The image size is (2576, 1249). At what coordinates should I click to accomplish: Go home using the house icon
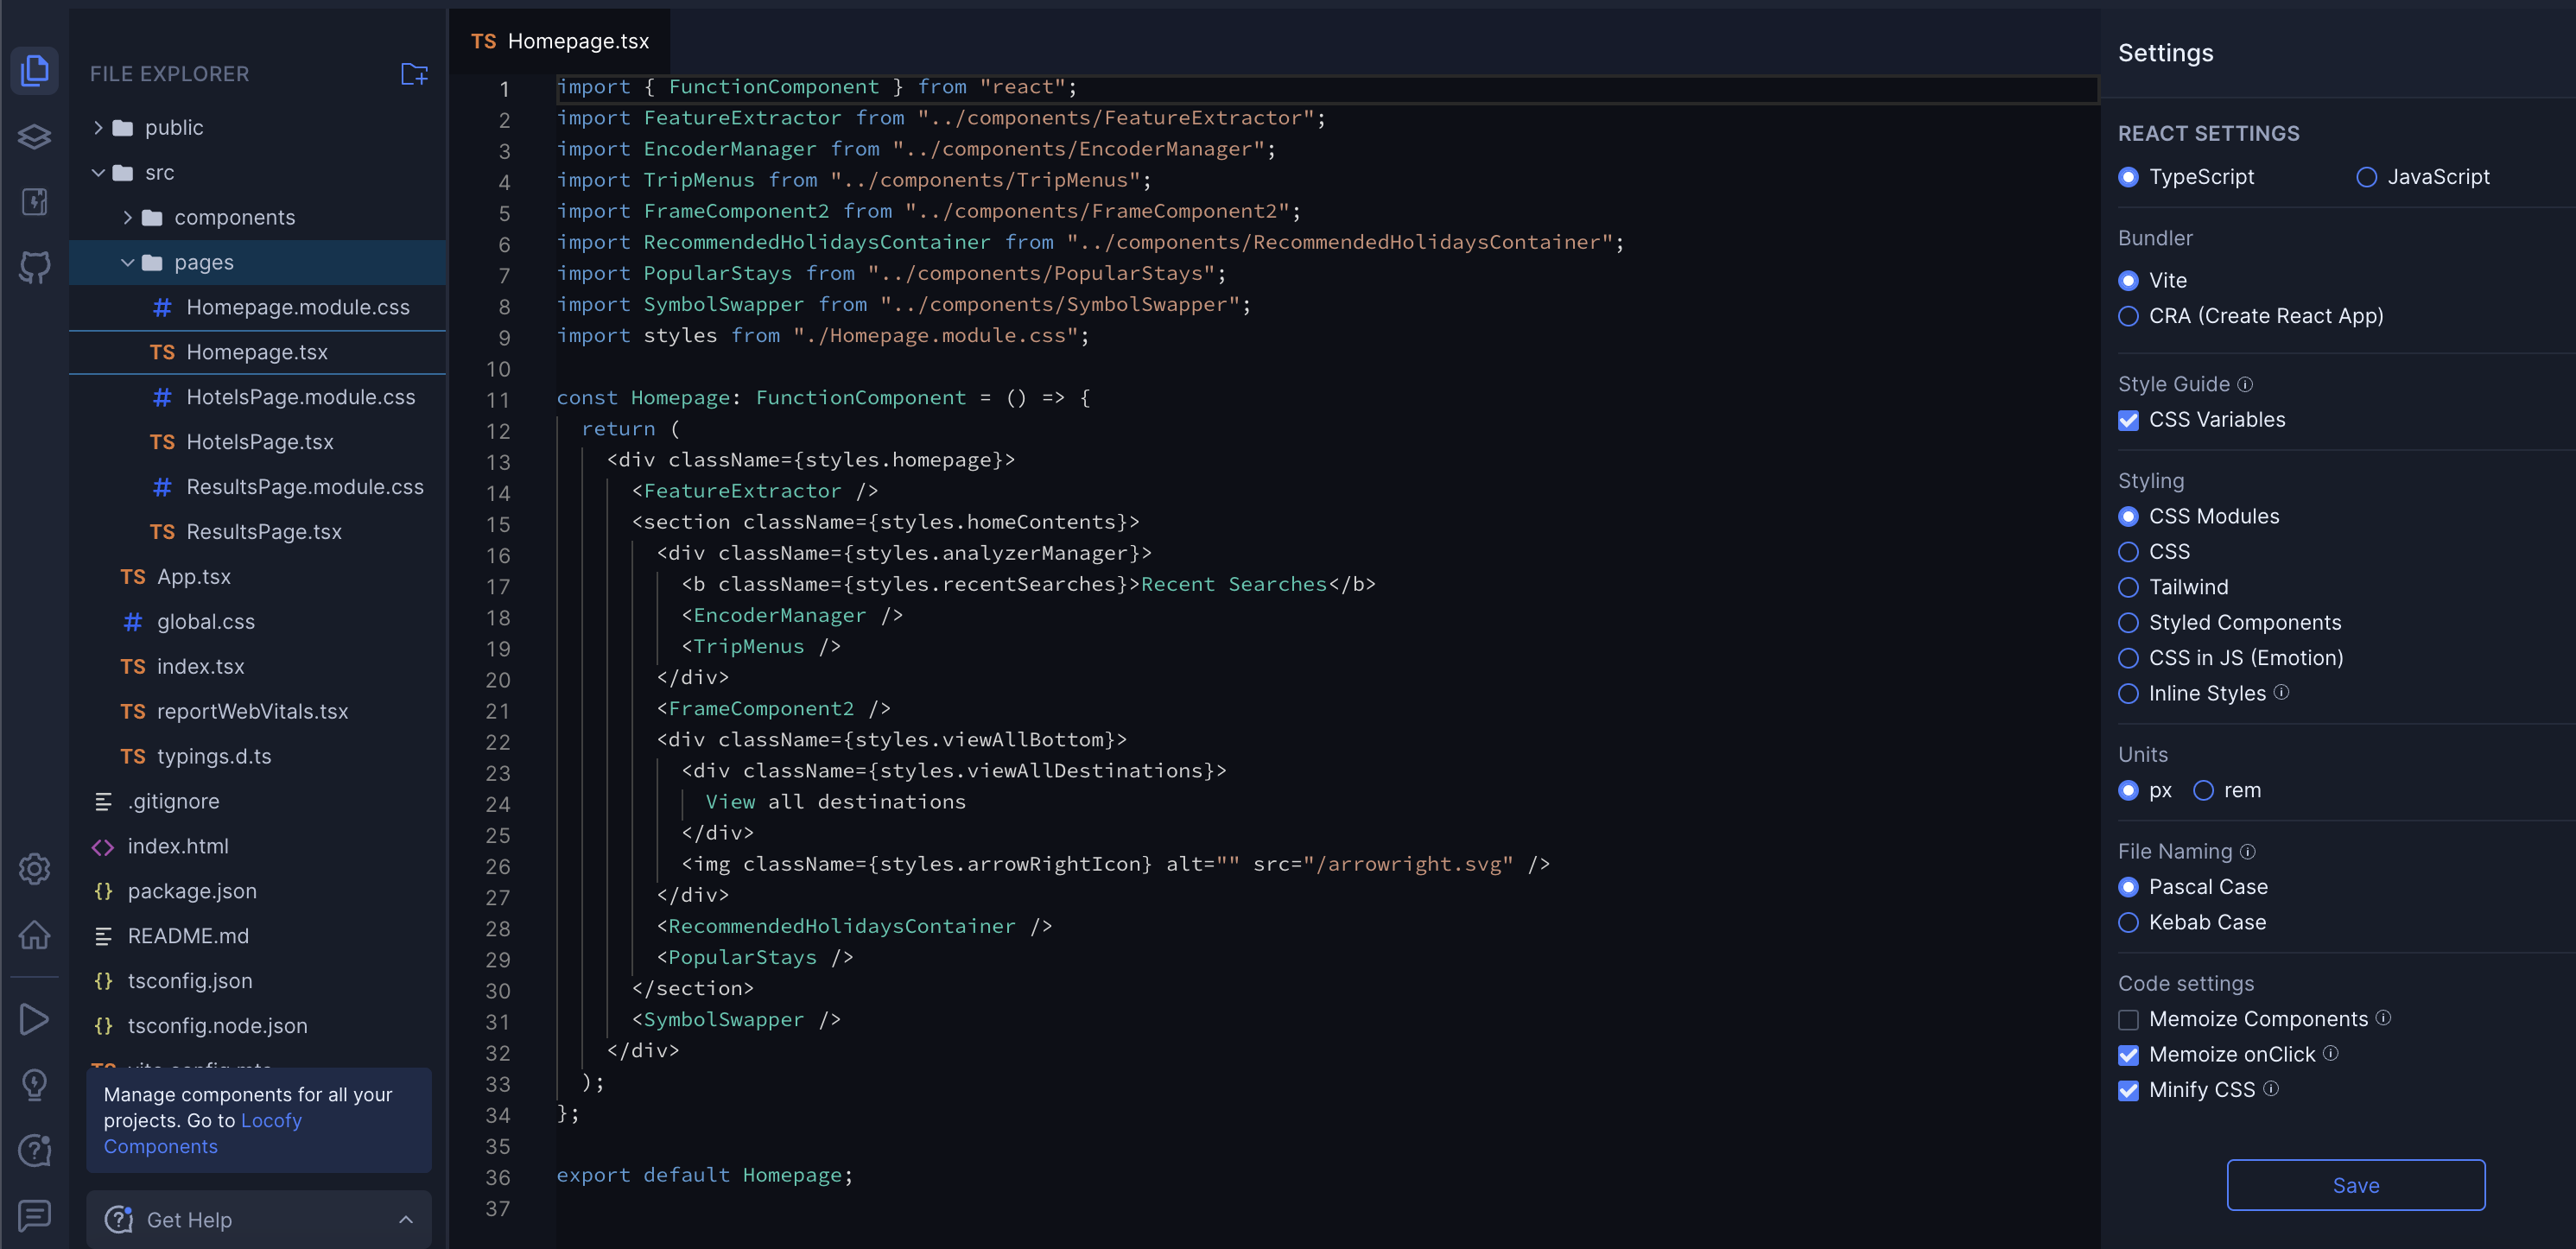35,935
